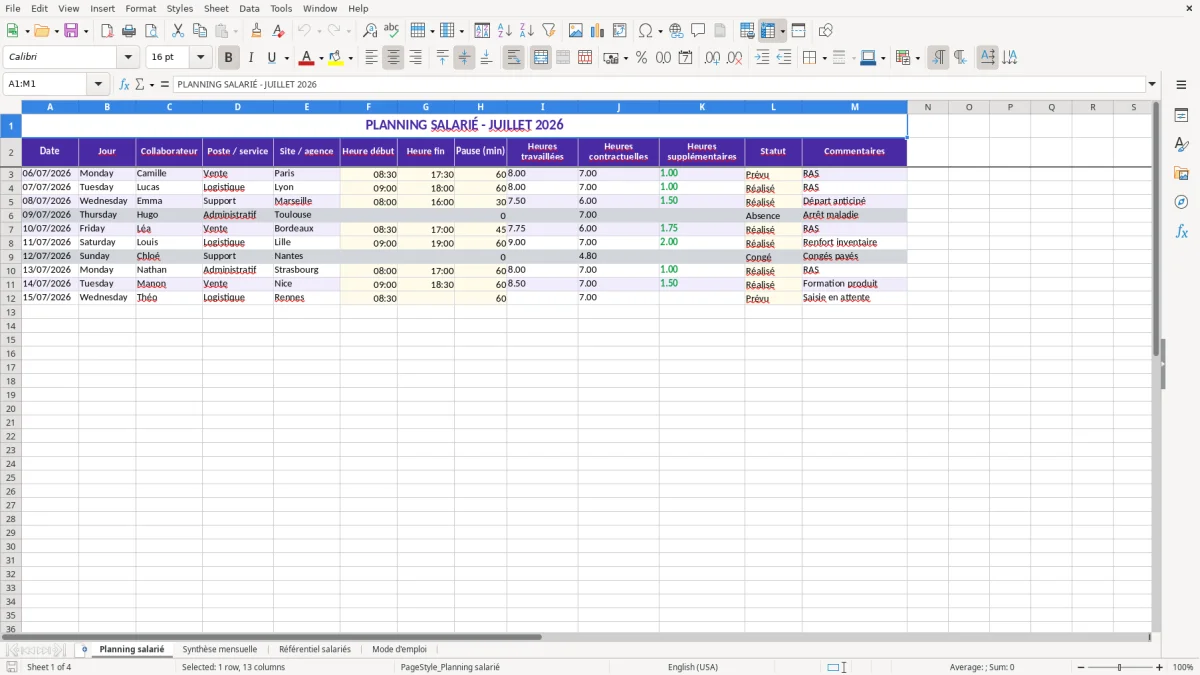Click the Insert Comment icon
The image size is (1200, 675).
click(699, 31)
